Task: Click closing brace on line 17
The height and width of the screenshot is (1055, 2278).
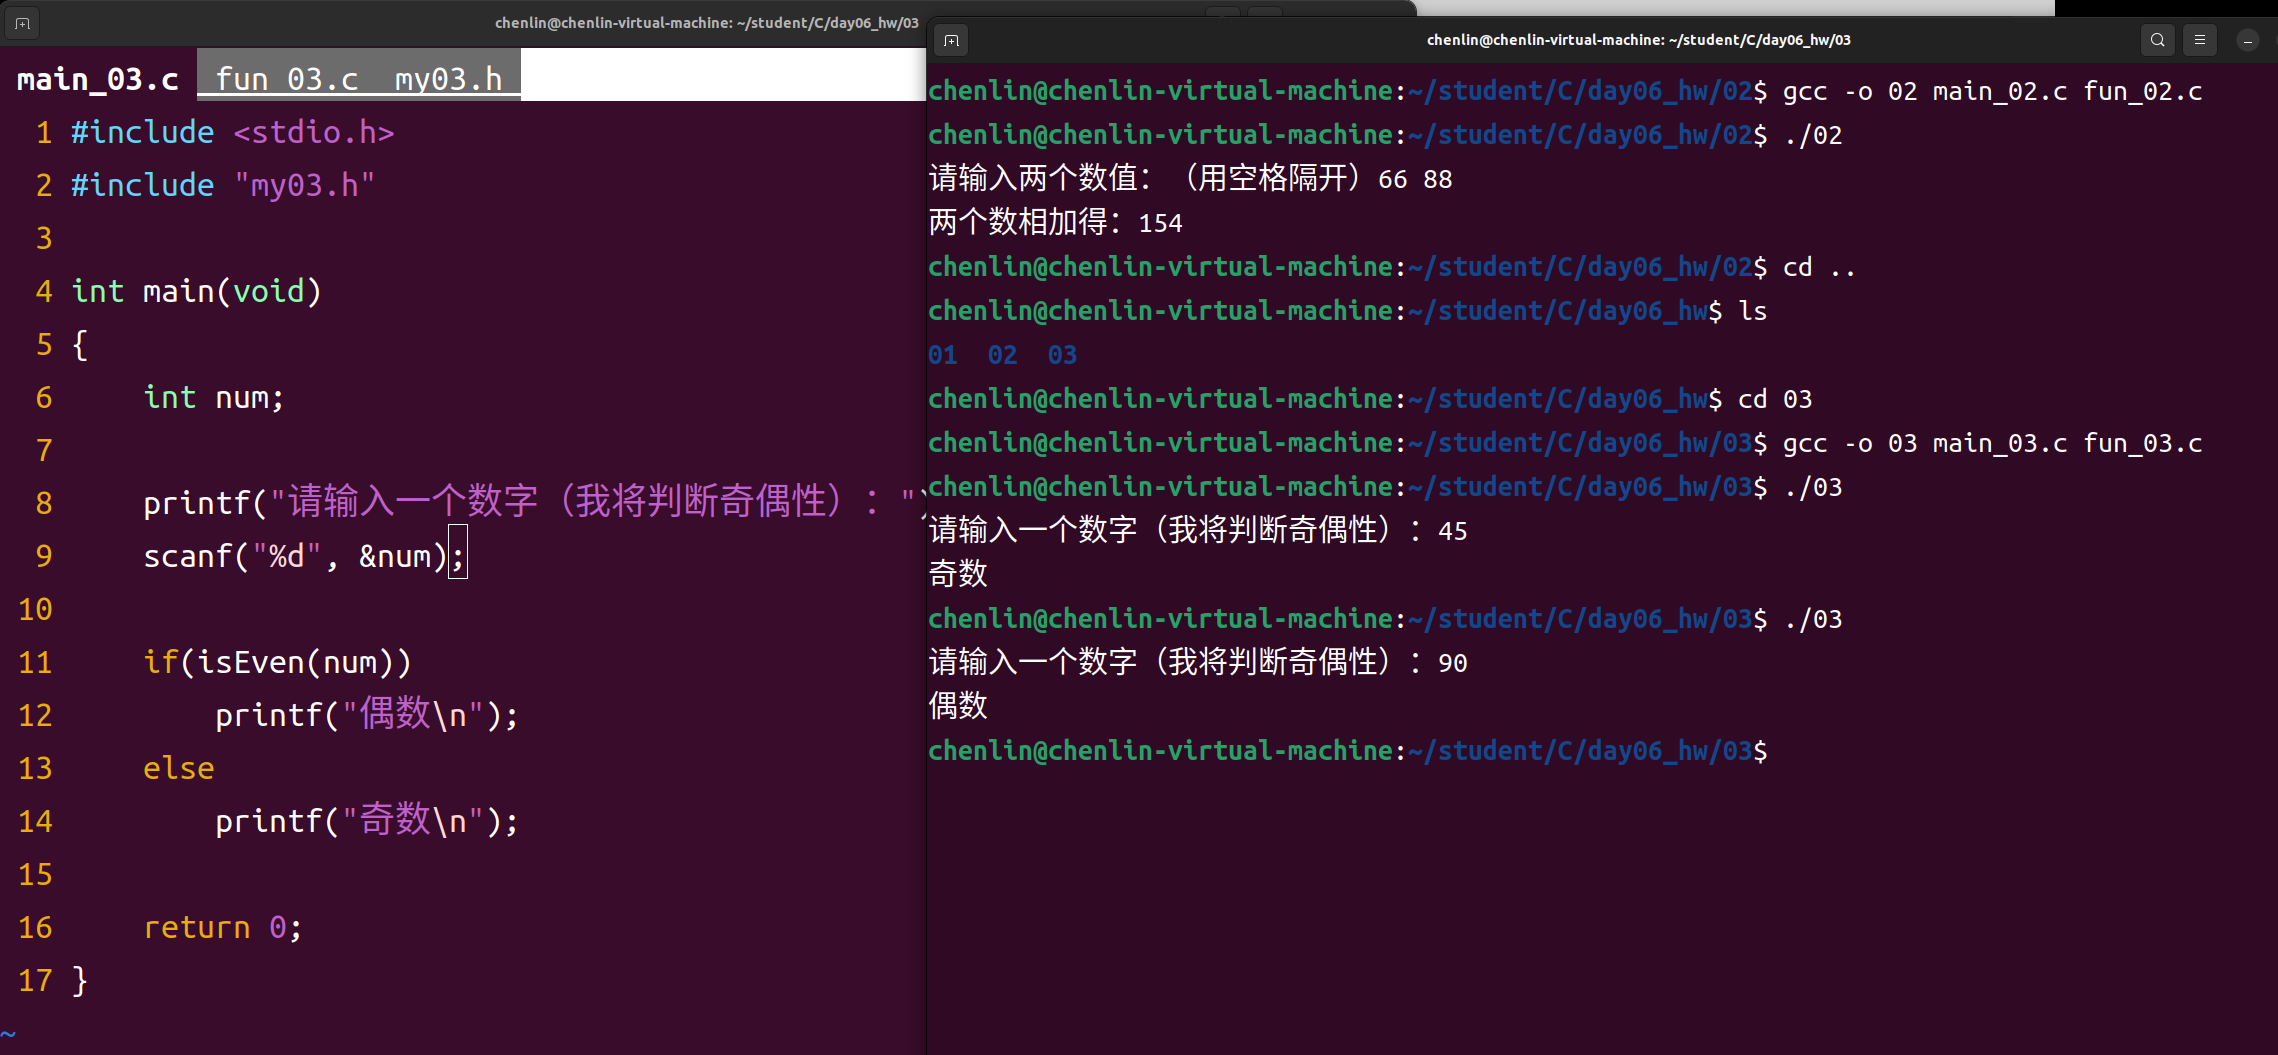Action: point(80,980)
